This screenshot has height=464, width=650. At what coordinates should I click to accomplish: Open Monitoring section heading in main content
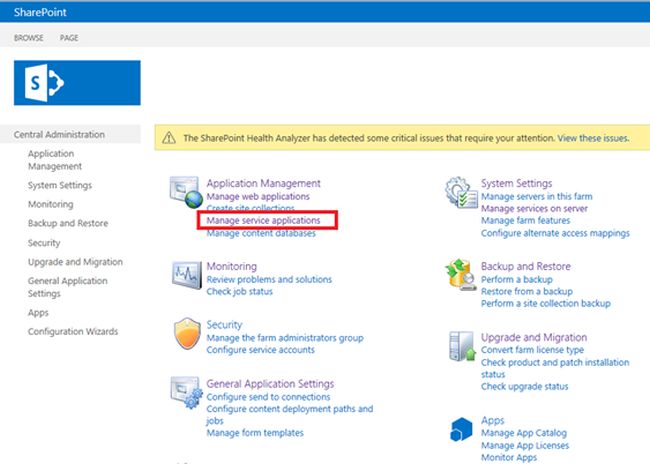click(232, 266)
